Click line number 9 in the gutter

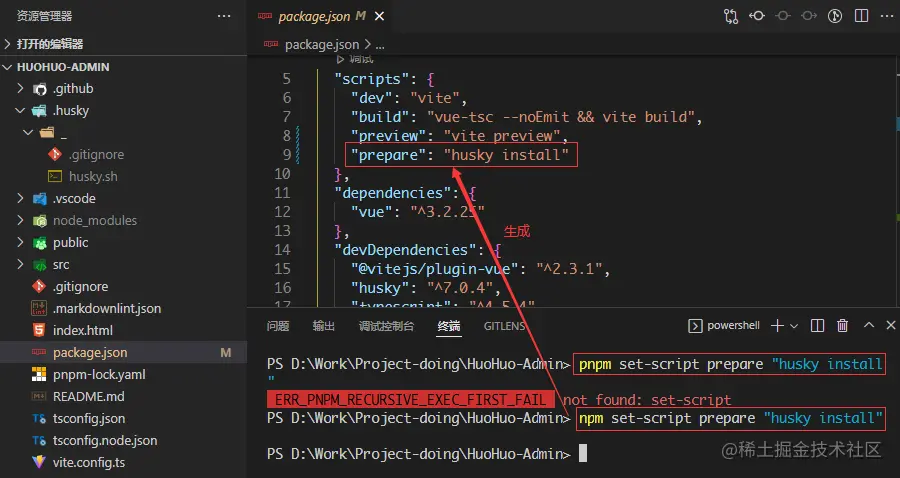287,155
